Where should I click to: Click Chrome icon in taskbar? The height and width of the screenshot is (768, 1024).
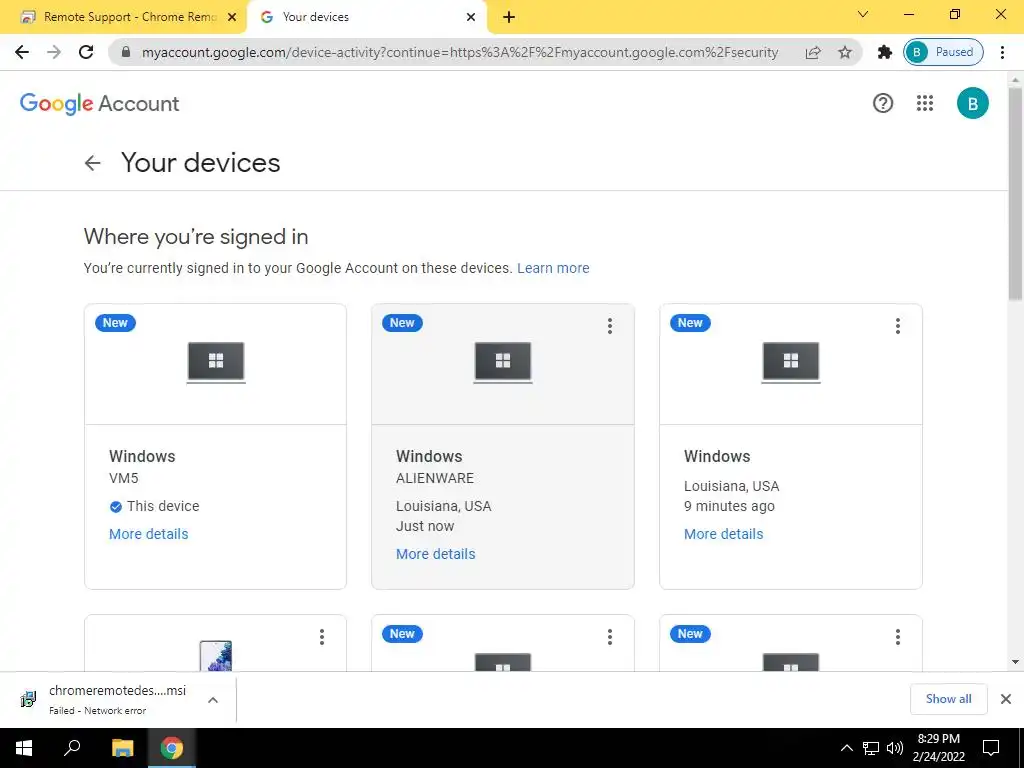(x=172, y=748)
